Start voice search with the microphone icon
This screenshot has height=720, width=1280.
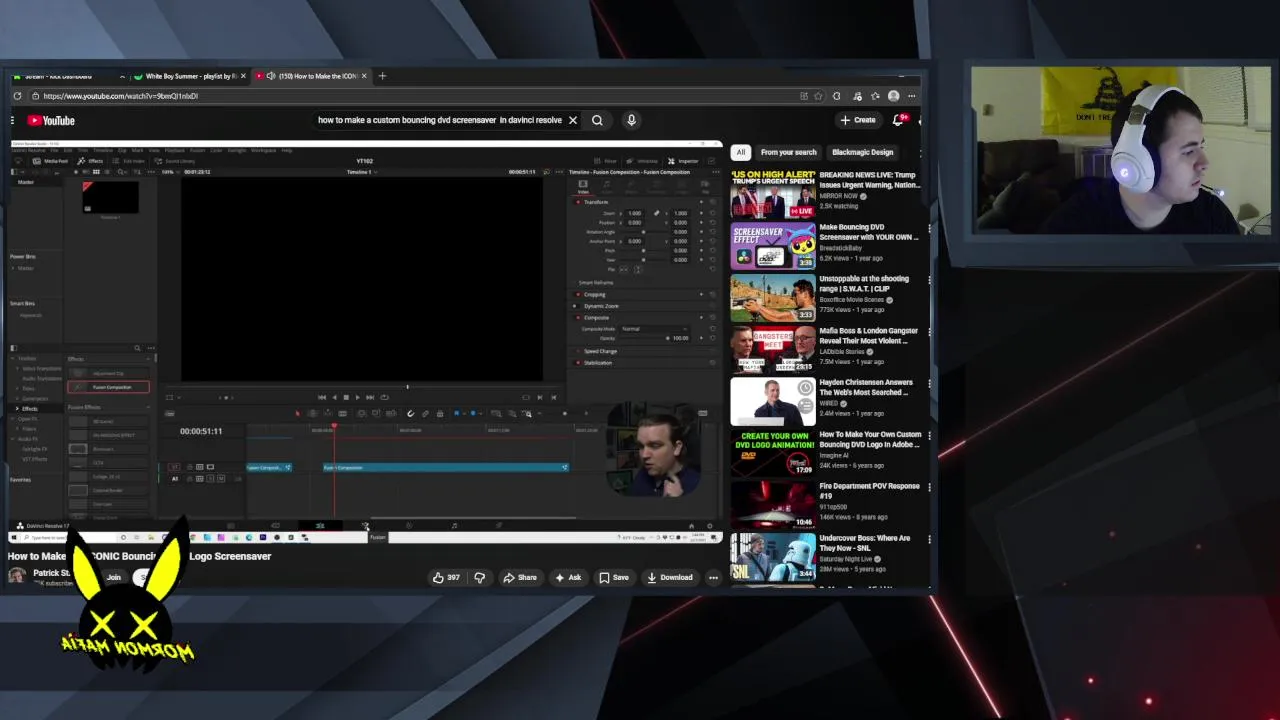pos(631,120)
